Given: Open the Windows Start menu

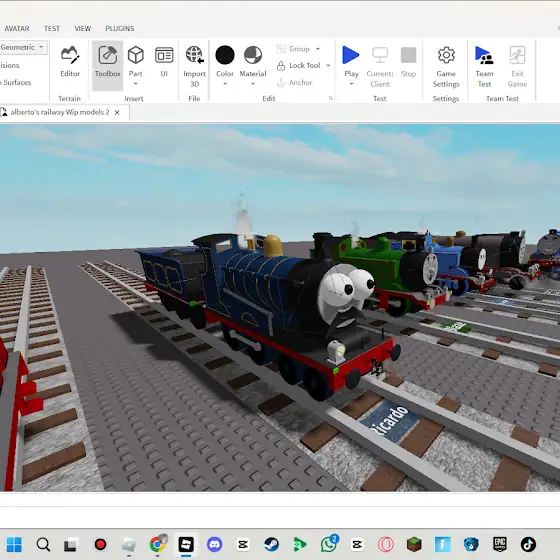Looking at the screenshot, I should (14, 544).
